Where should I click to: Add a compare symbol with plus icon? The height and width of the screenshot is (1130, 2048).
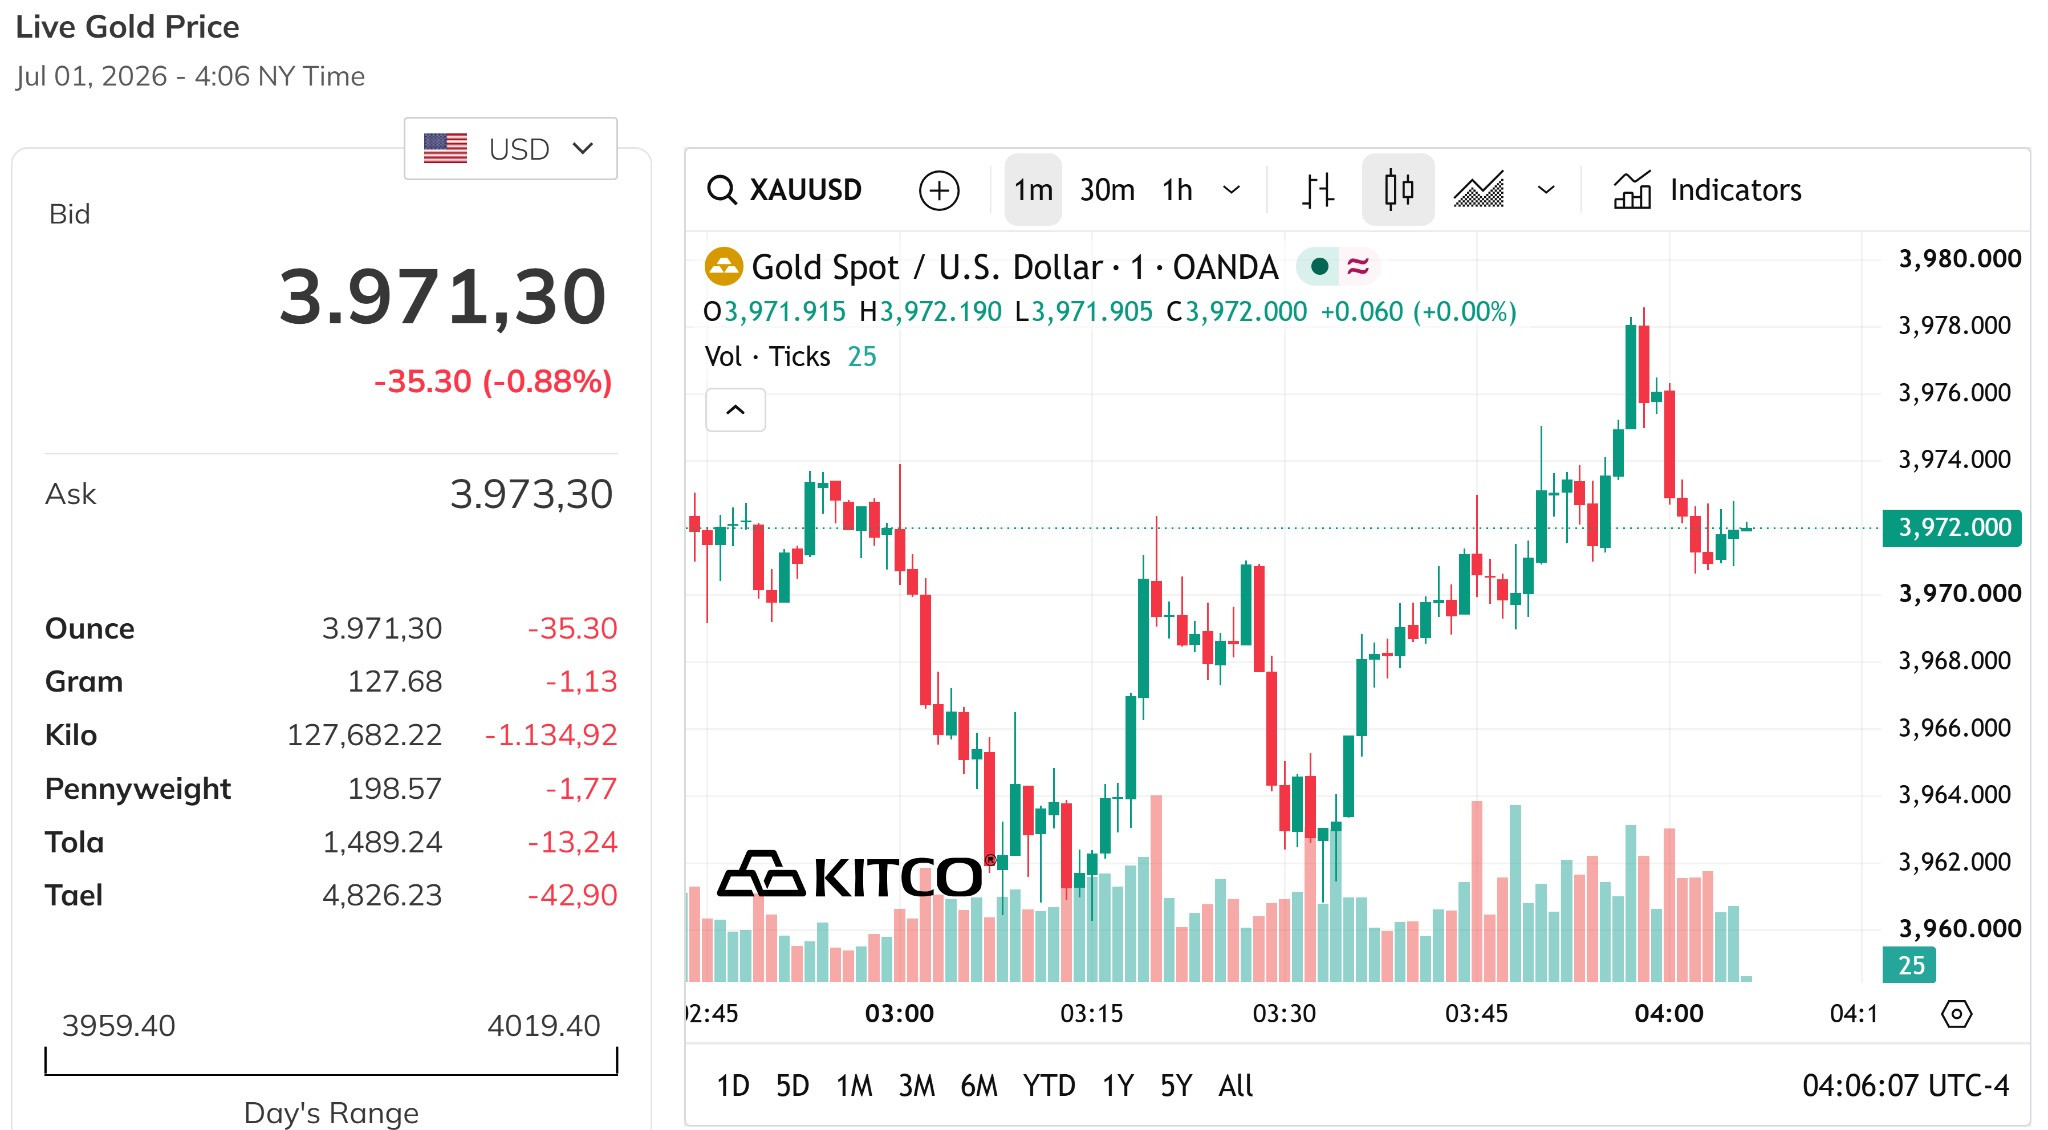[939, 190]
